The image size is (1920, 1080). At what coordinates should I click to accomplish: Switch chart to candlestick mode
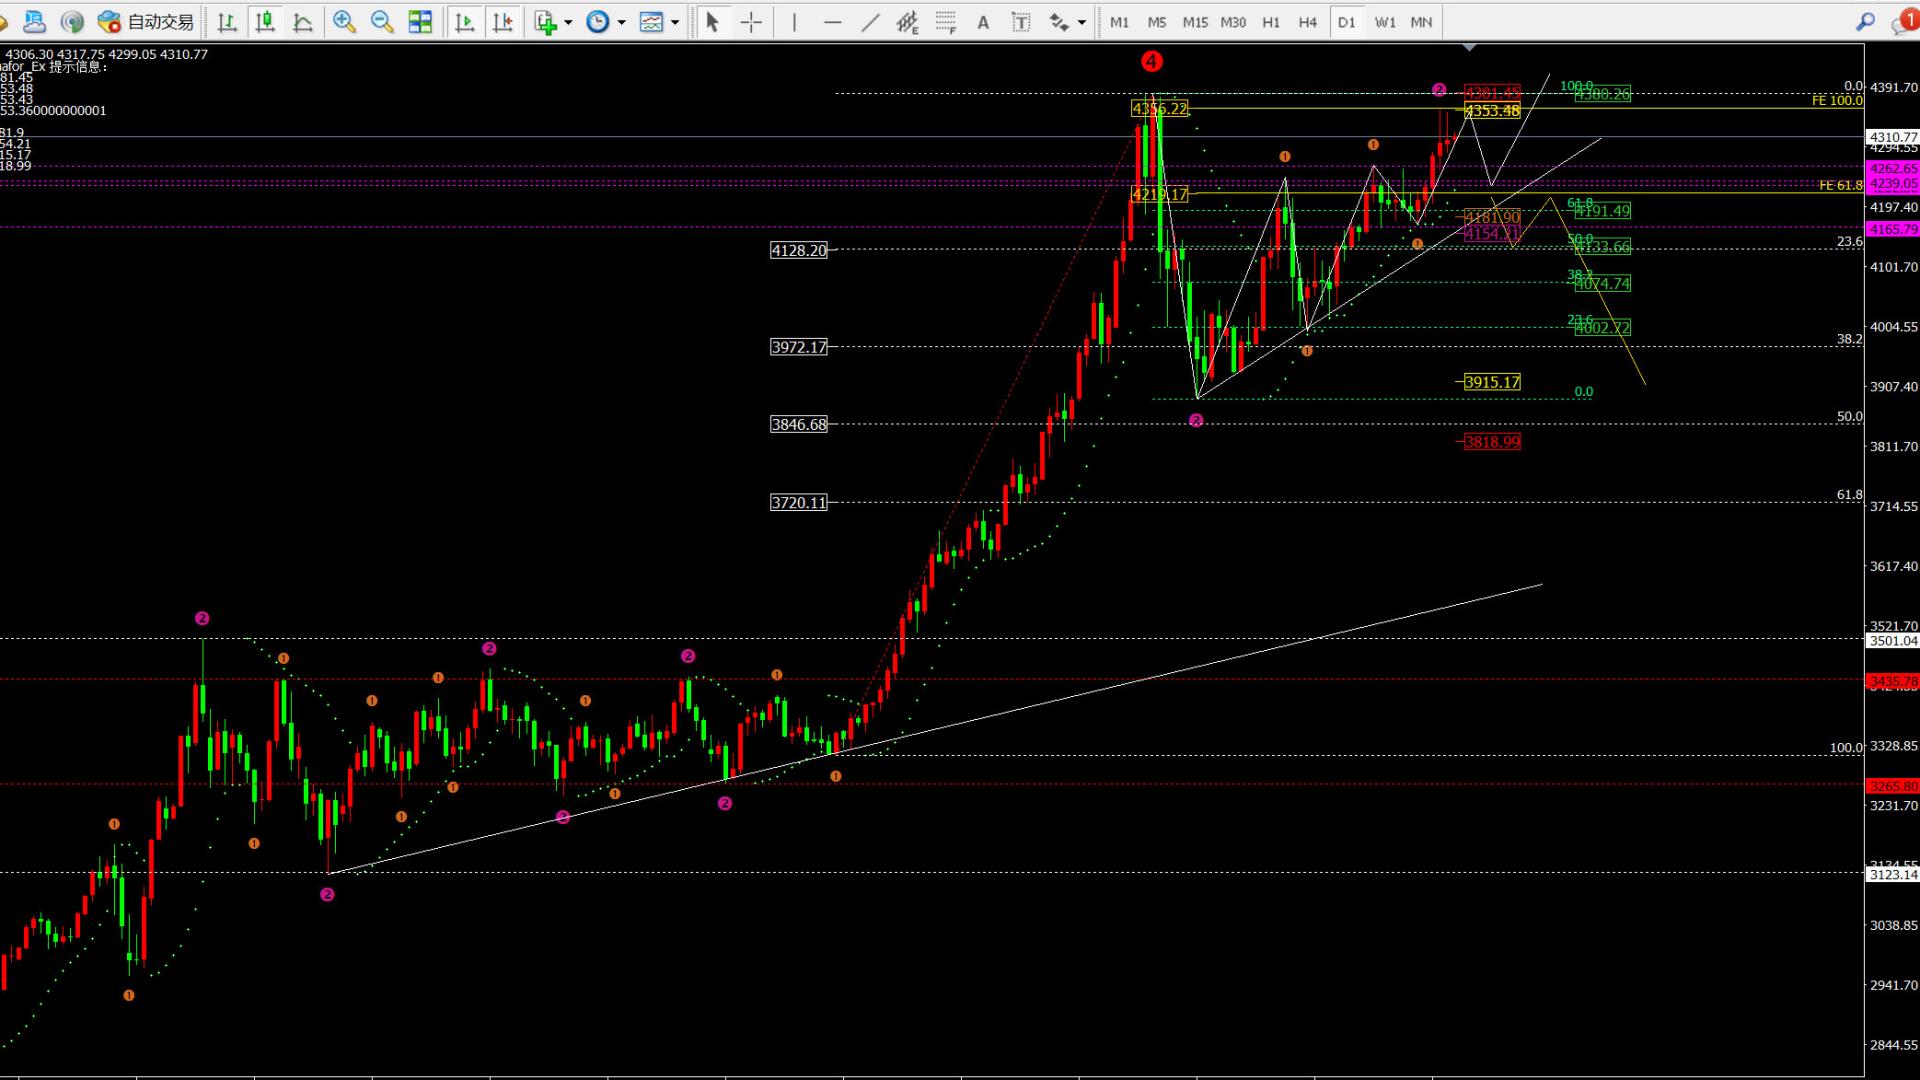[x=265, y=22]
